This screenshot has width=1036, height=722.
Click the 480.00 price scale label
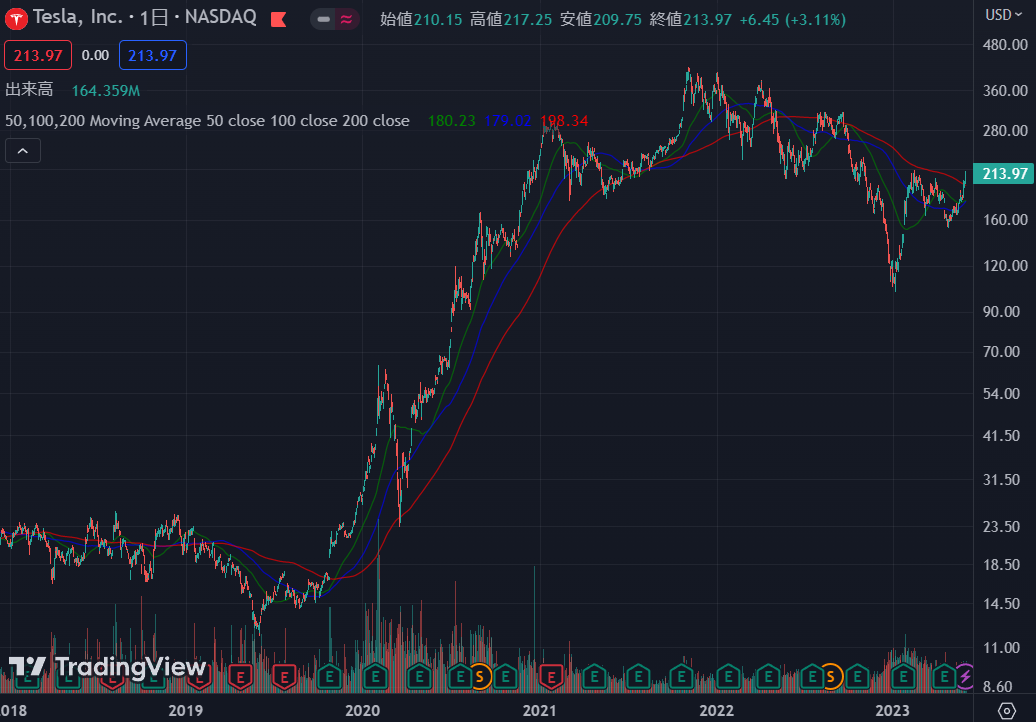pos(1005,45)
